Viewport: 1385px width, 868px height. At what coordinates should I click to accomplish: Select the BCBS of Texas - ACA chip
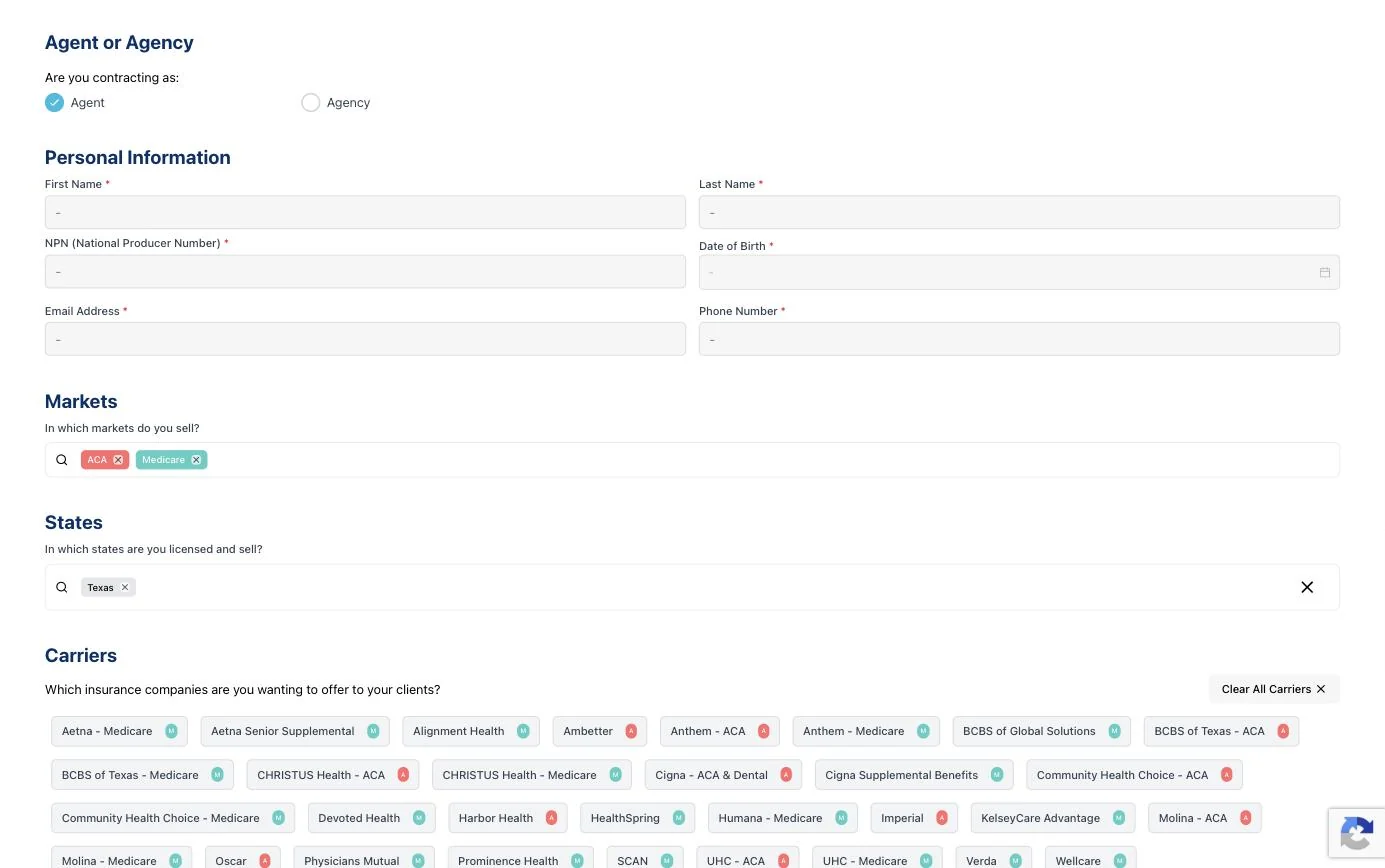point(1221,731)
